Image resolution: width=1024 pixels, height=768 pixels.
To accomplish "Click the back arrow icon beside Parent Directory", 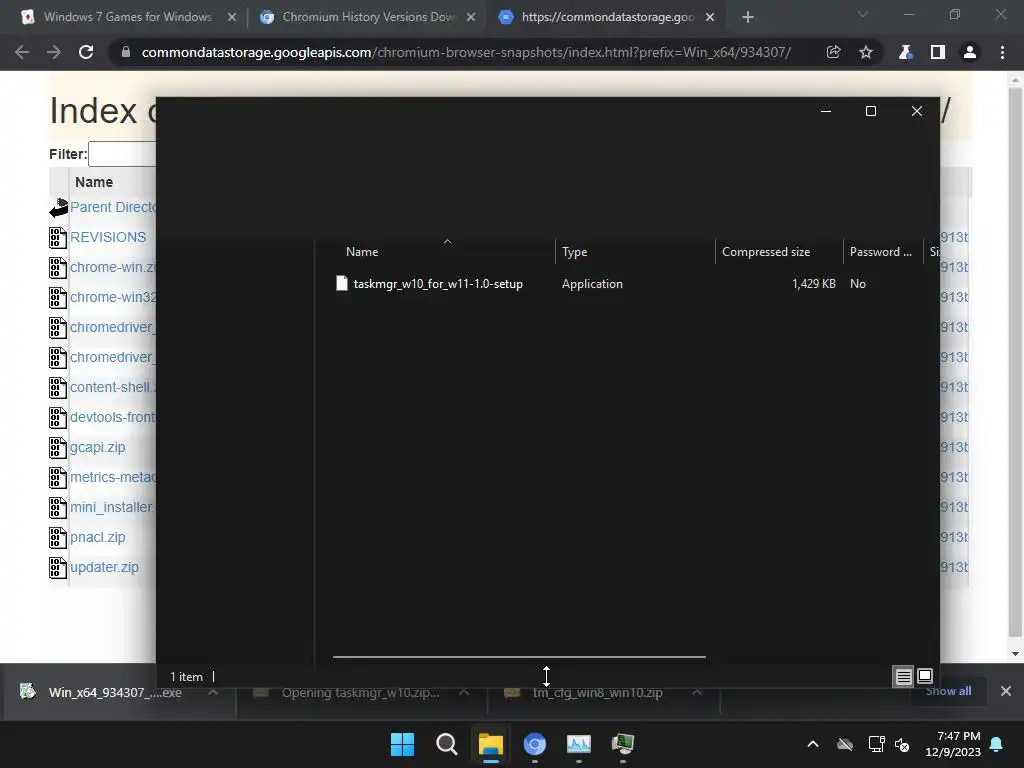I will 58,207.
